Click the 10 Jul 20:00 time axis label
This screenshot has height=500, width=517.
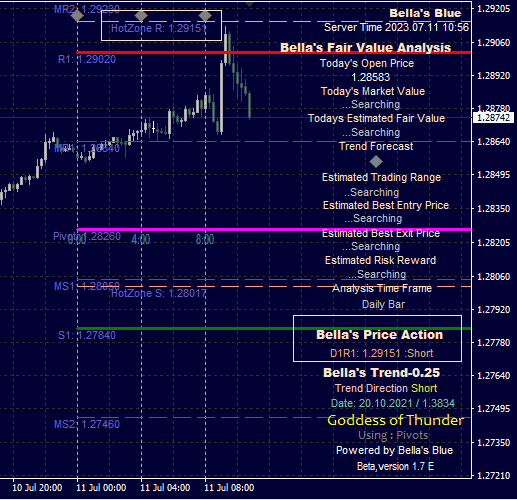pyautogui.click(x=37, y=488)
